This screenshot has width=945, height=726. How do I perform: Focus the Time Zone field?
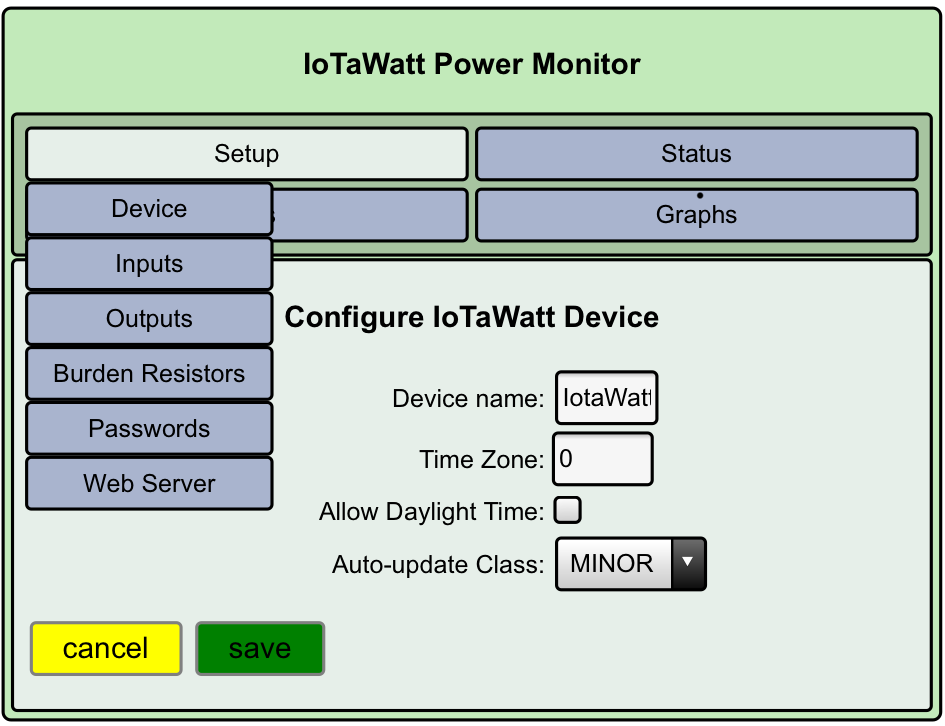pos(603,458)
